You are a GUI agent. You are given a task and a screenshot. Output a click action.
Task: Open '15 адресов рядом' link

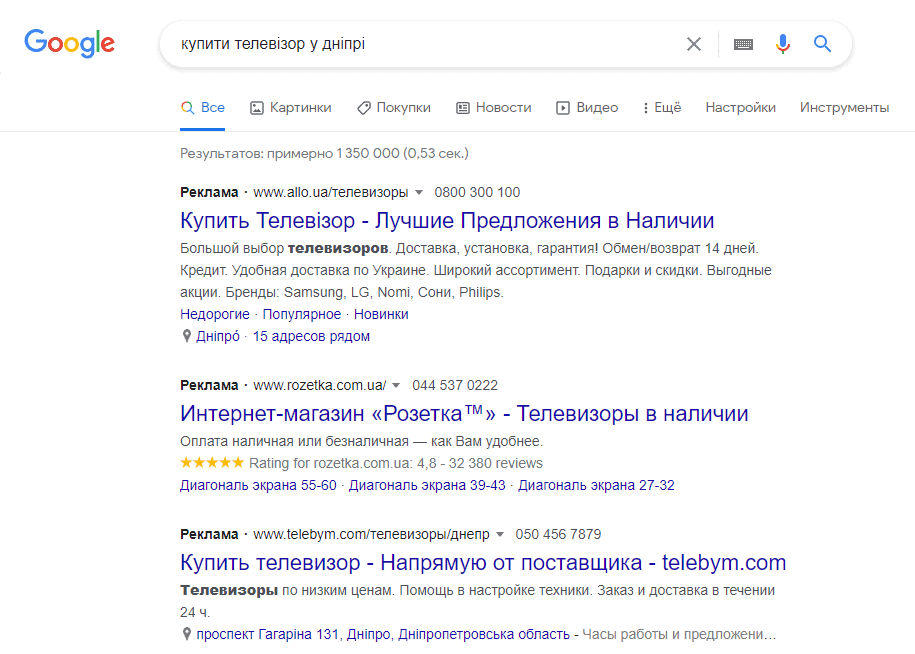tap(311, 337)
